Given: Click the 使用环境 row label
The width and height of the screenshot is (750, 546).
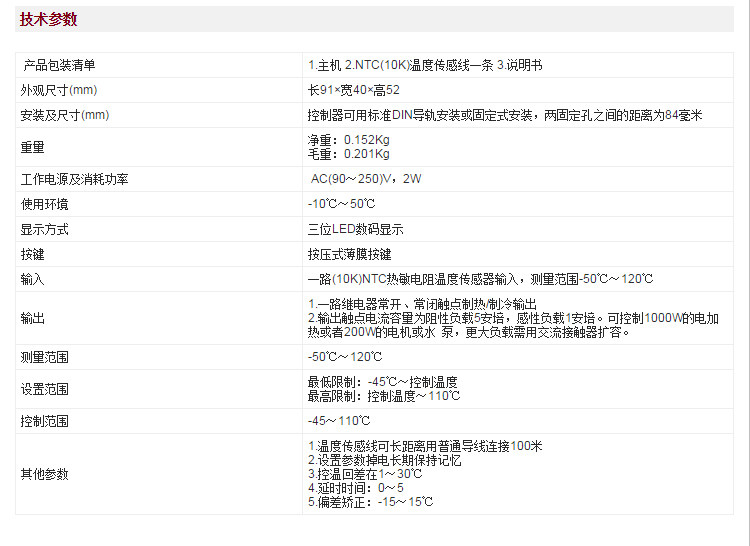Looking at the screenshot, I should coord(45,204).
